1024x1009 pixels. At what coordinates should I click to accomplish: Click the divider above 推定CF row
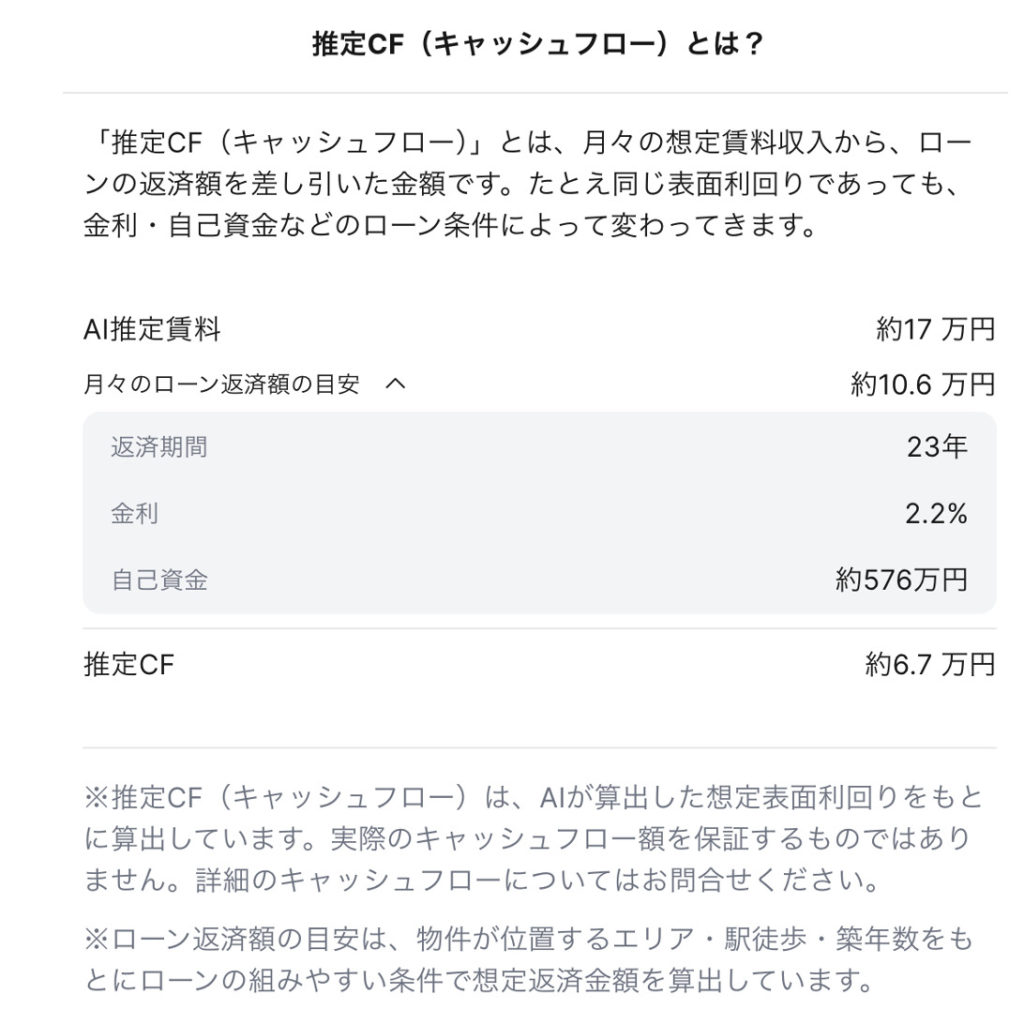(x=539, y=629)
